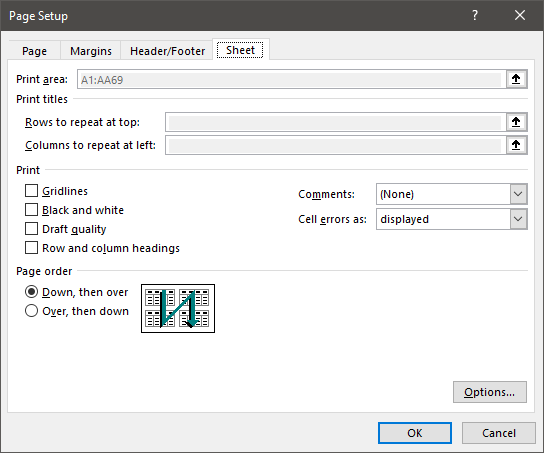Screen dimensions: 544x453
Task: Click the page order preview diagram
Action: 178,308
